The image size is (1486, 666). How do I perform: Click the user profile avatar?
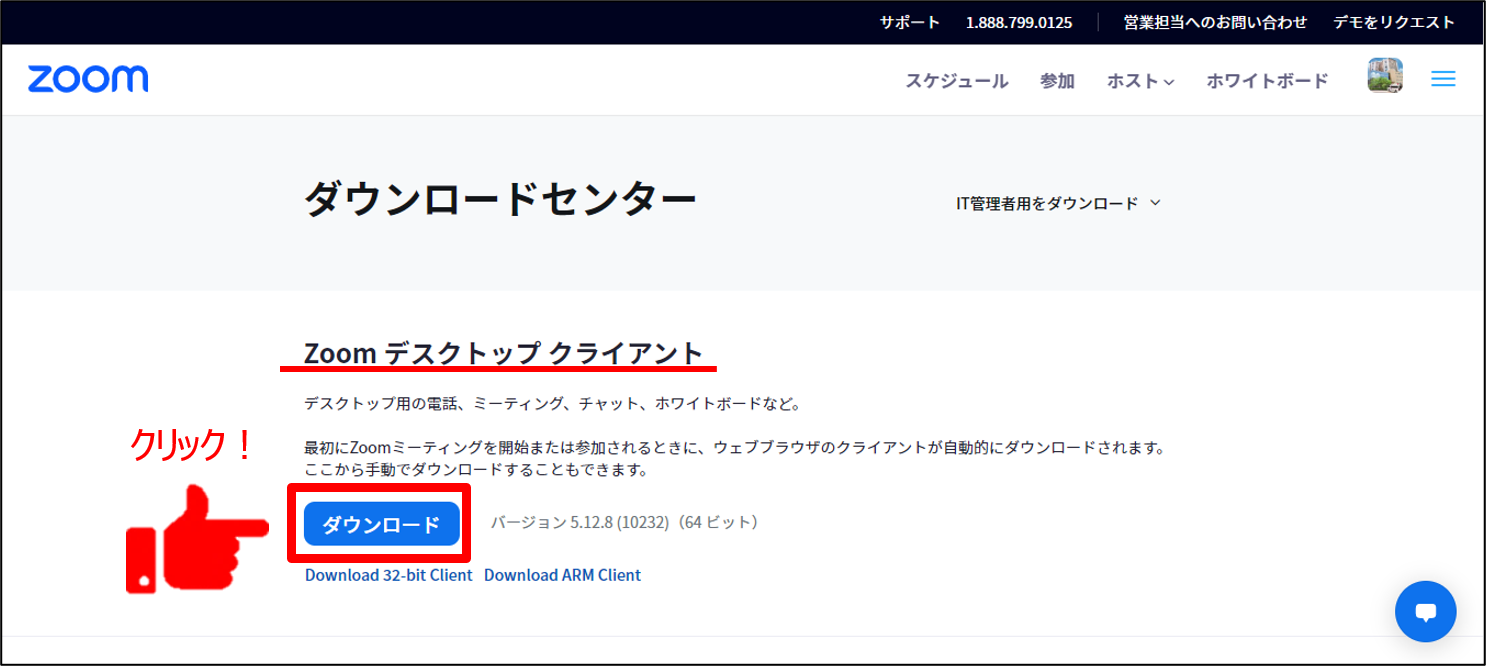click(x=1385, y=76)
